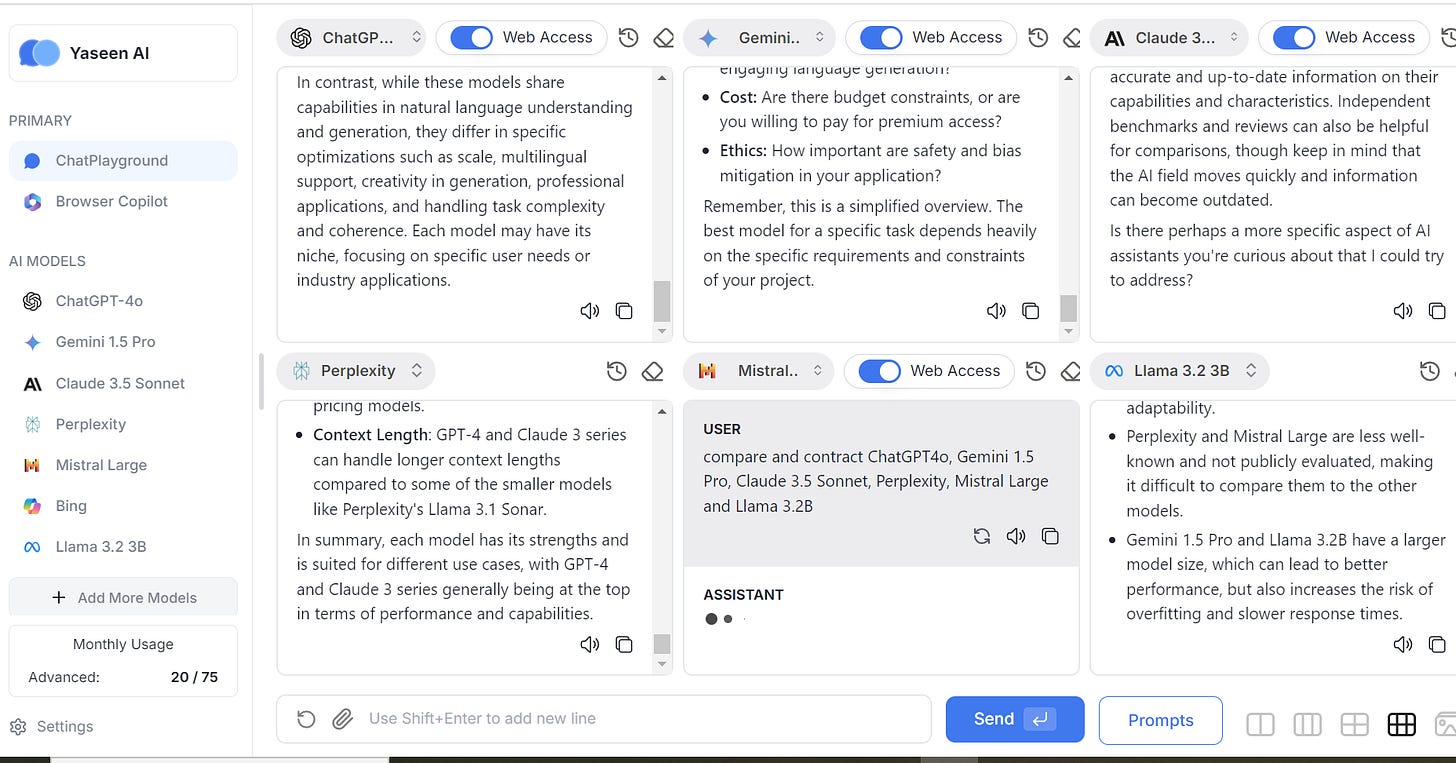Disable Web Access in the Gemini panel
Image resolution: width=1456 pixels, height=763 pixels.
tap(881, 38)
